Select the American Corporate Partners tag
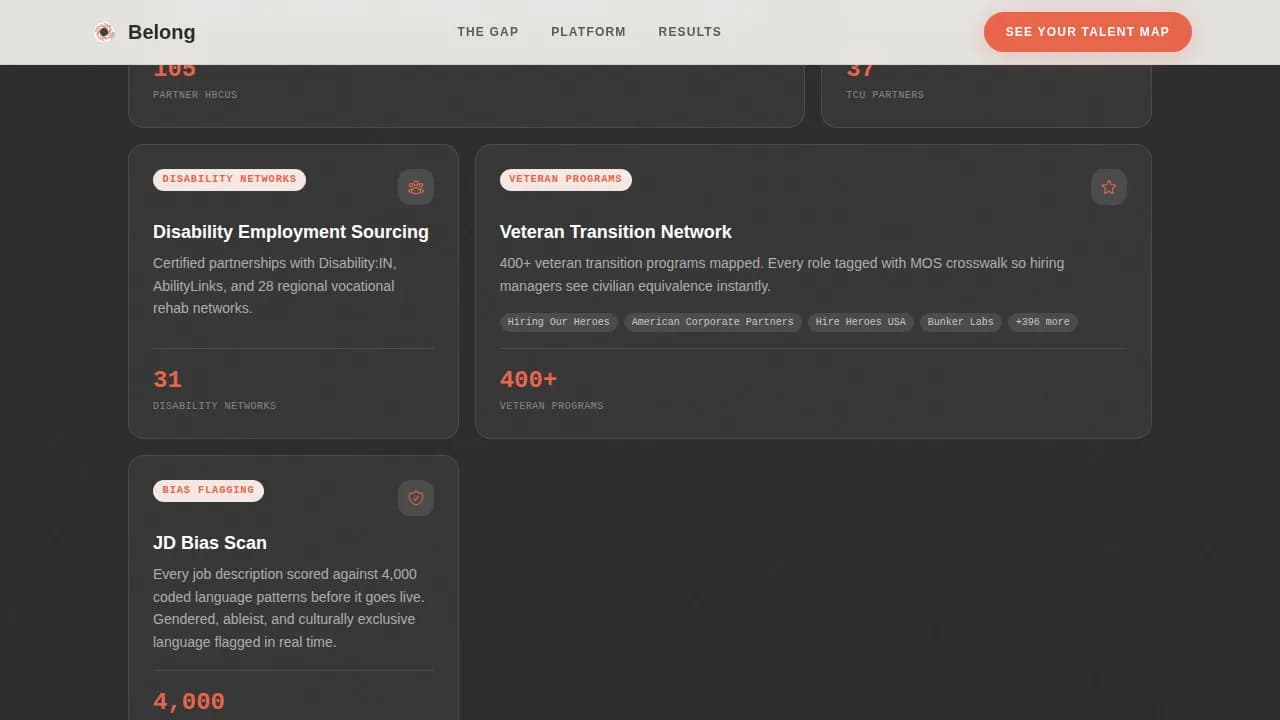The image size is (1280, 720). pyautogui.click(x=712, y=322)
